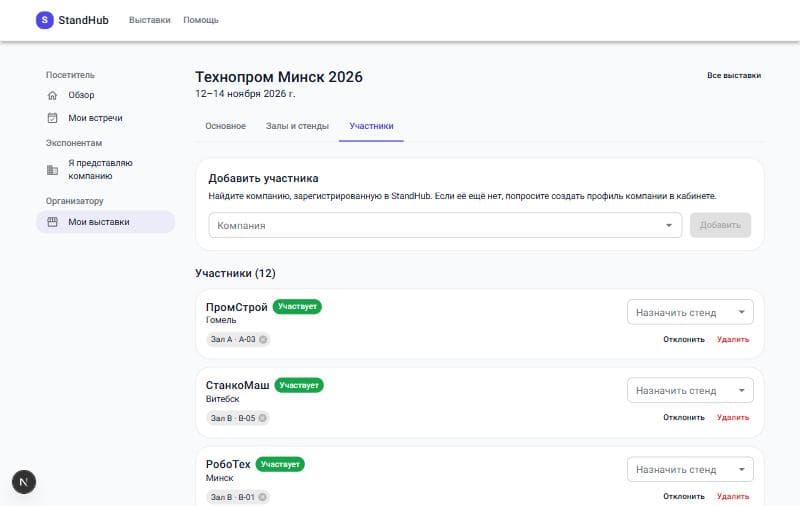Viewport: 800px width, 506px height.
Task: Open the Обзор home icon
Action: 52,95
